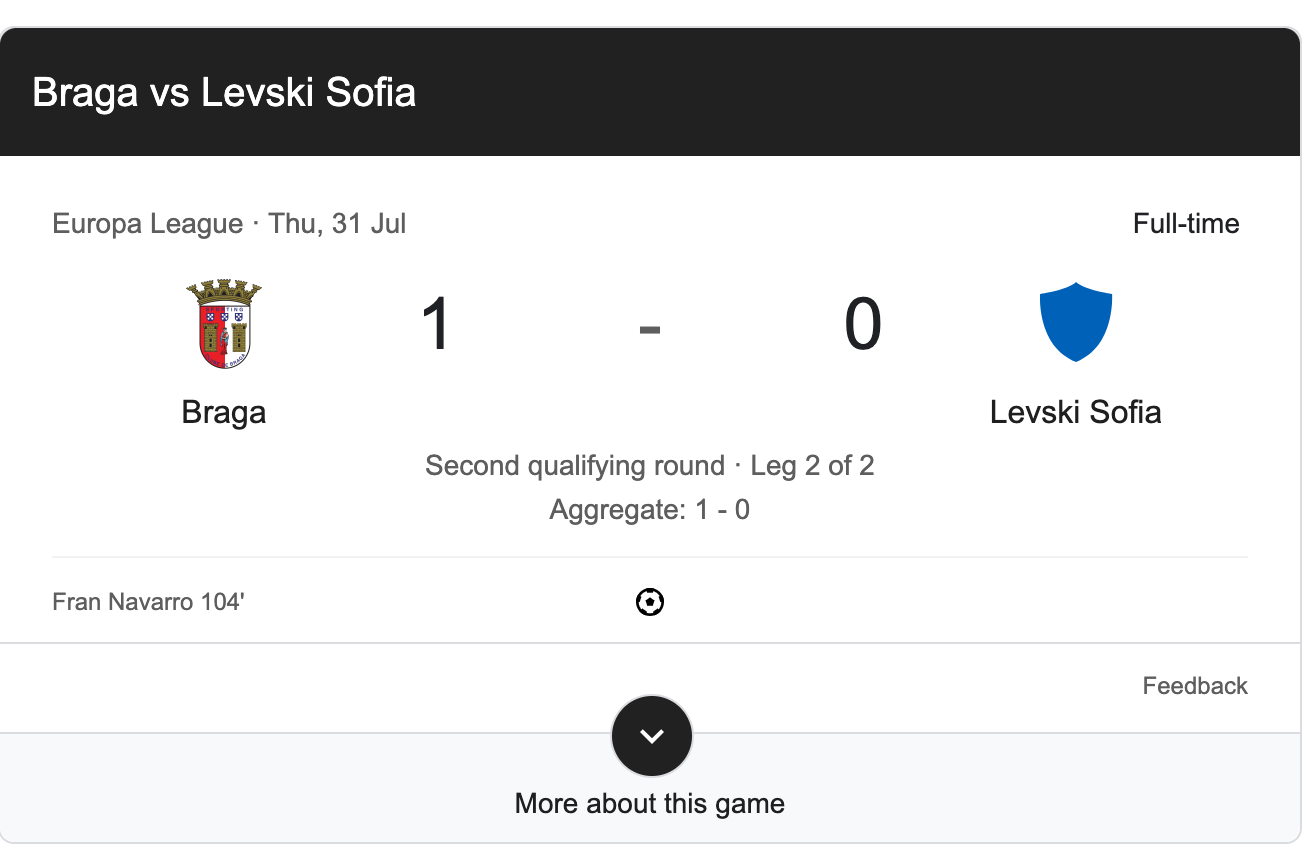Click Braga's score of 1
The image size is (1306, 852).
pyautogui.click(x=437, y=325)
